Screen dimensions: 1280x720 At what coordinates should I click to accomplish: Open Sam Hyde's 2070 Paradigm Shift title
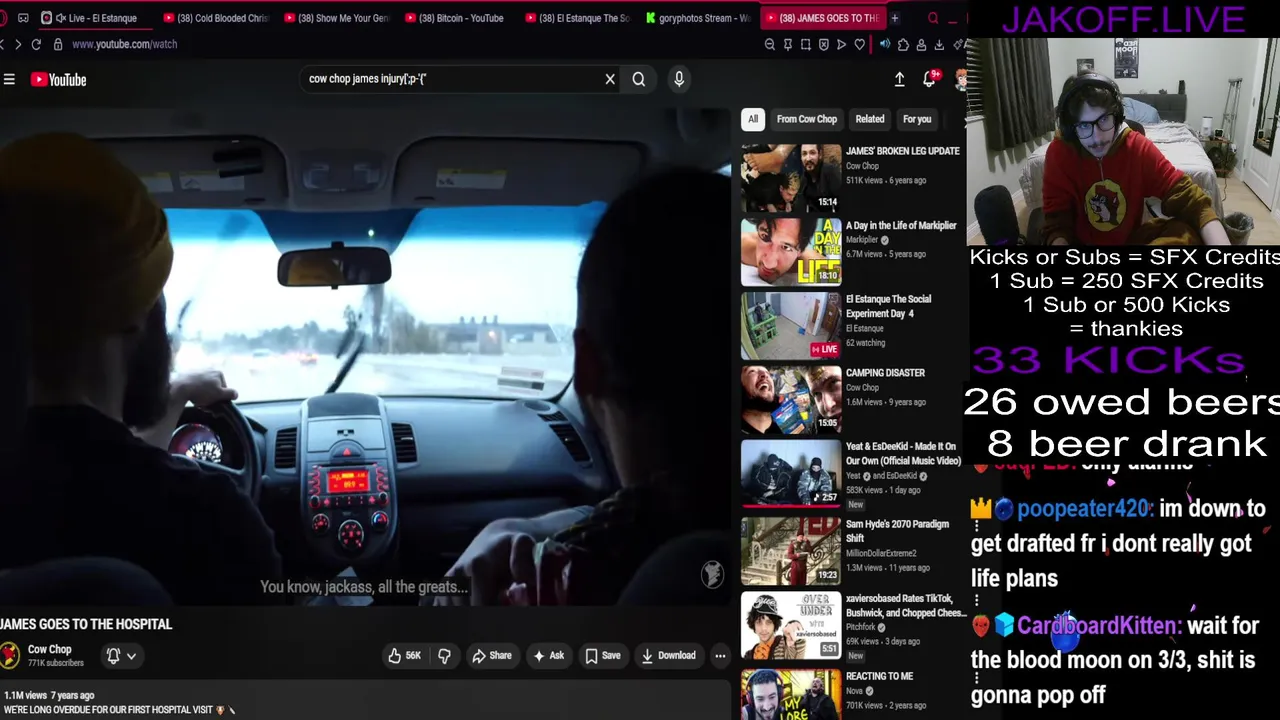(x=897, y=531)
